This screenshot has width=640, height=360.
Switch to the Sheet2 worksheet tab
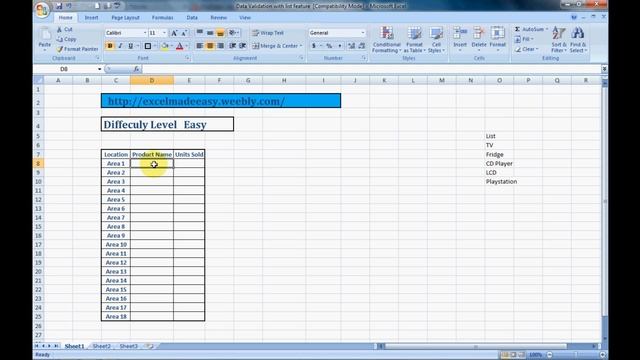102,346
